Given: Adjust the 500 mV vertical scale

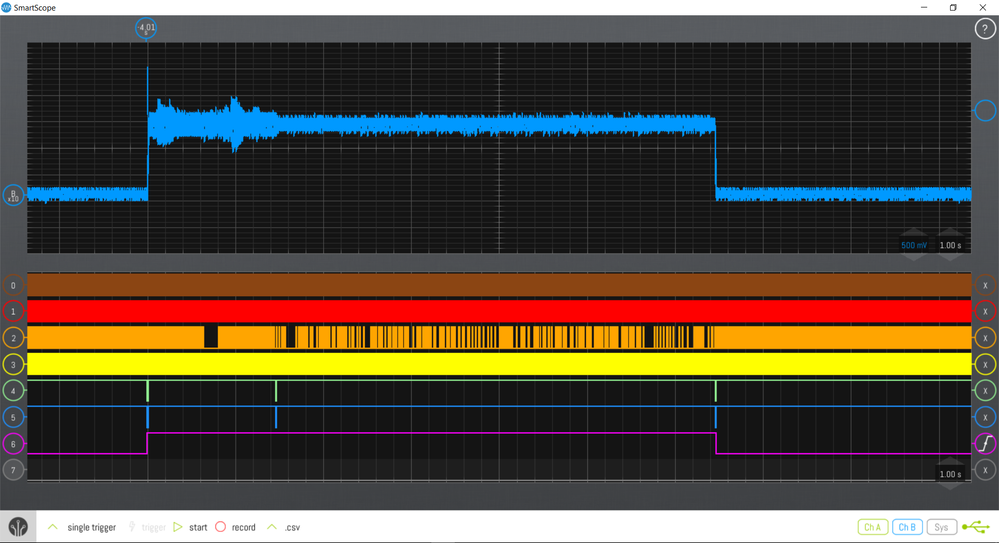Looking at the screenshot, I should [x=914, y=245].
